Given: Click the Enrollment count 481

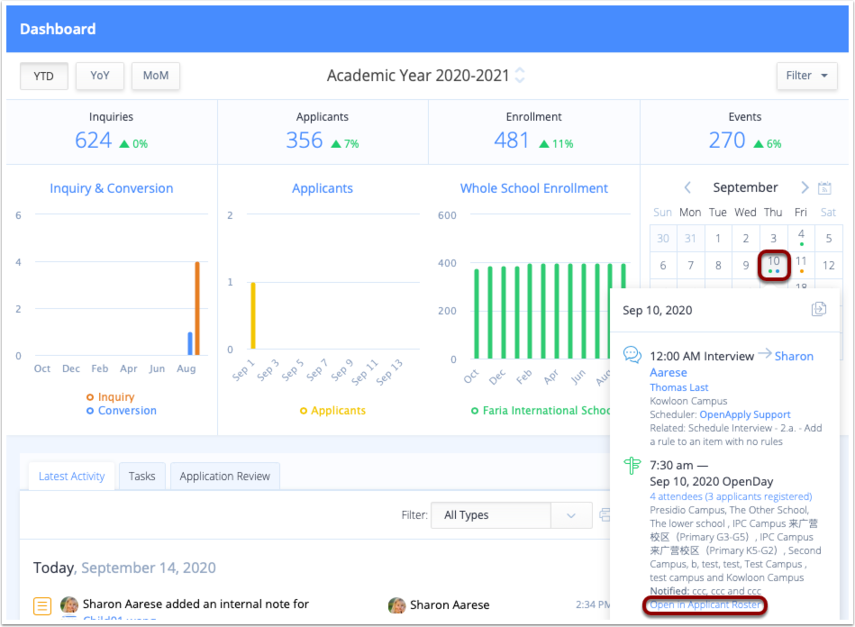Looking at the screenshot, I should click(x=511, y=141).
